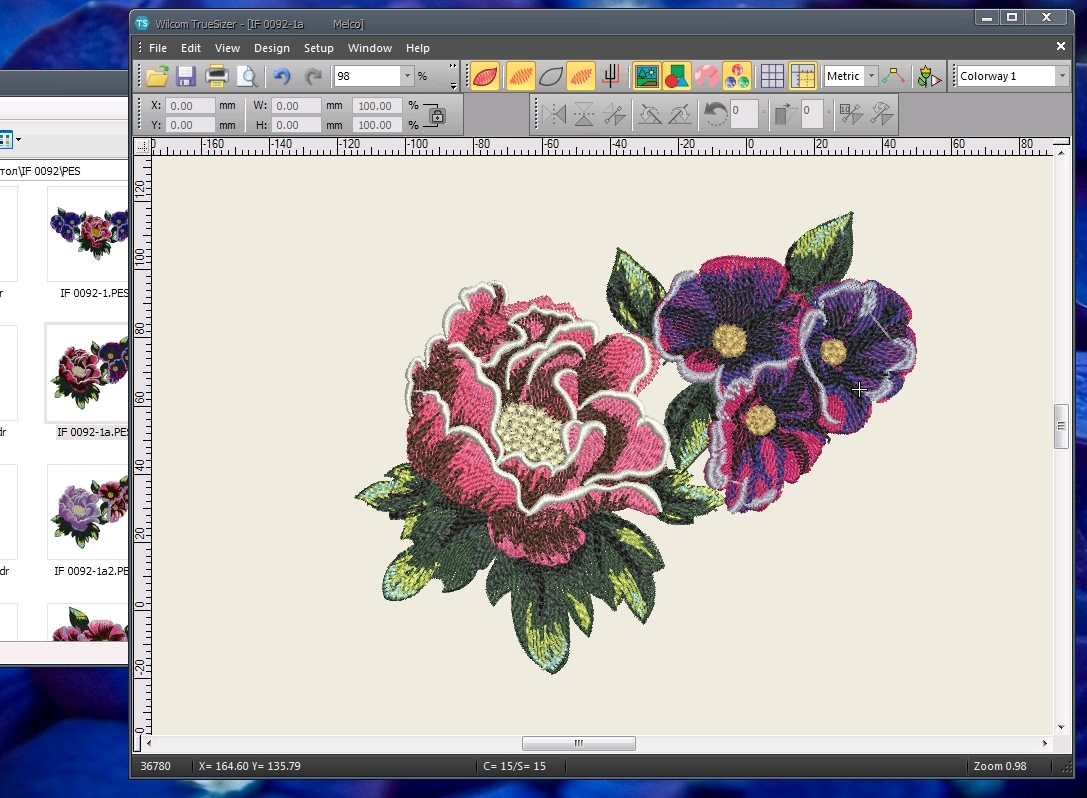The width and height of the screenshot is (1087, 798).
Task: Expand the Metric units dropdown
Action: coord(871,76)
